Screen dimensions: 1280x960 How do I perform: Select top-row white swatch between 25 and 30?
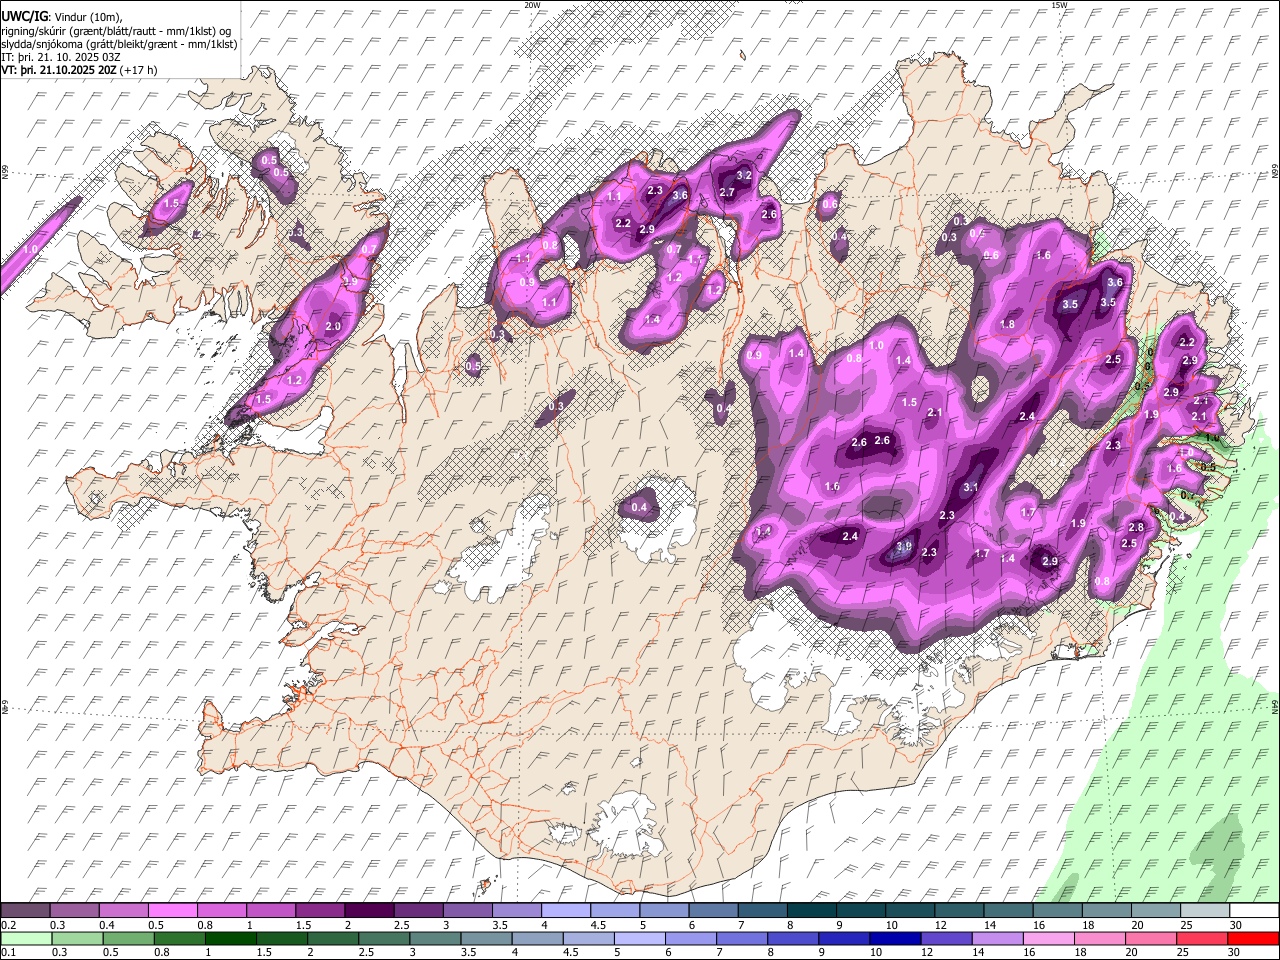[1206, 911]
